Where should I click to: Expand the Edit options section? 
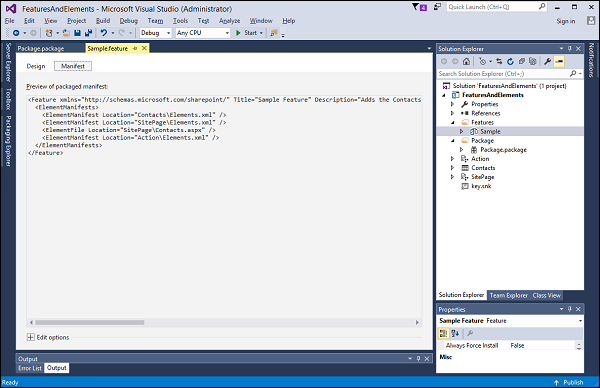pos(31,337)
